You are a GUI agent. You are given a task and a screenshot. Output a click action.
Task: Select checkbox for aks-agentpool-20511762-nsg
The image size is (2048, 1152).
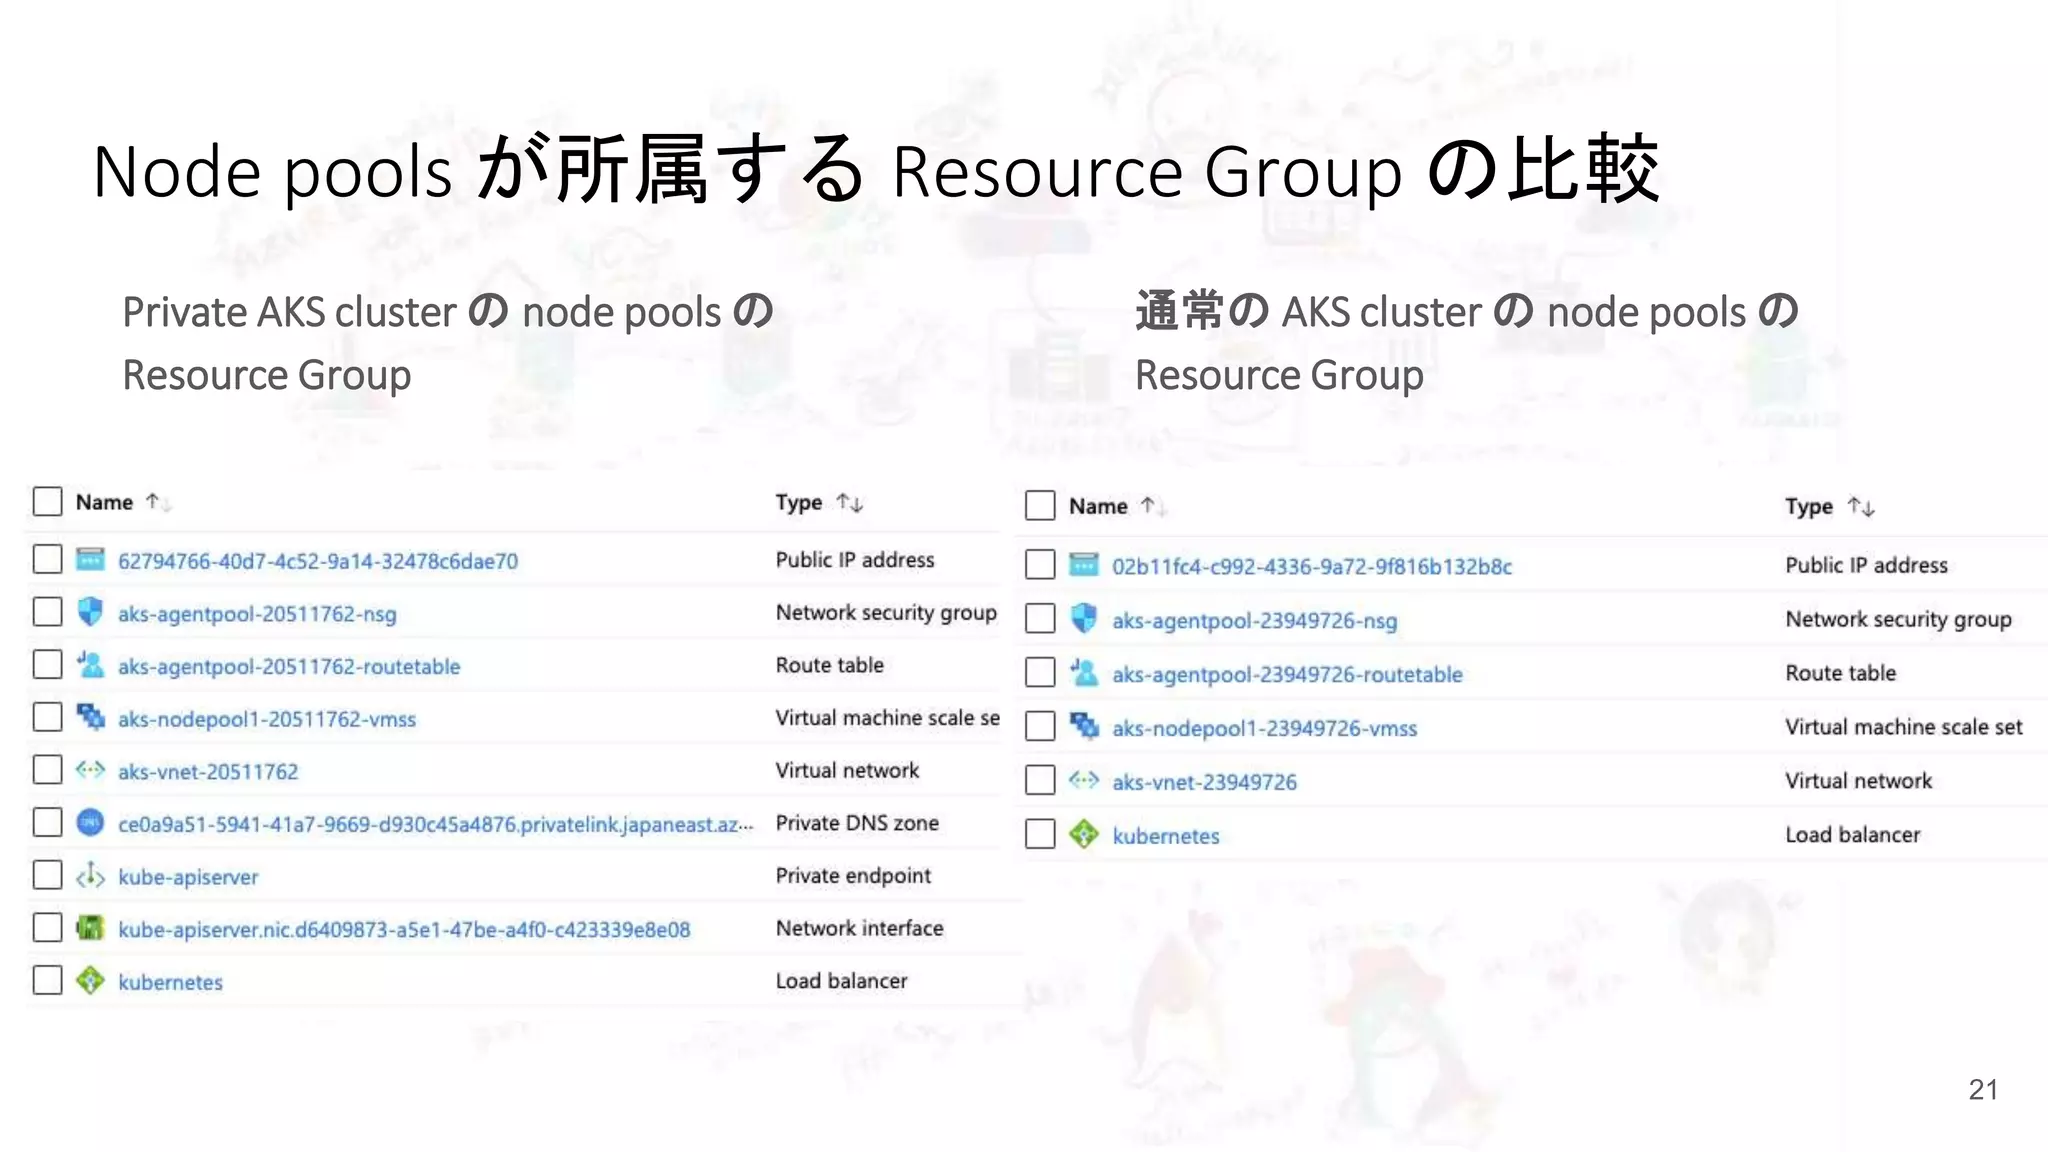click(x=47, y=611)
